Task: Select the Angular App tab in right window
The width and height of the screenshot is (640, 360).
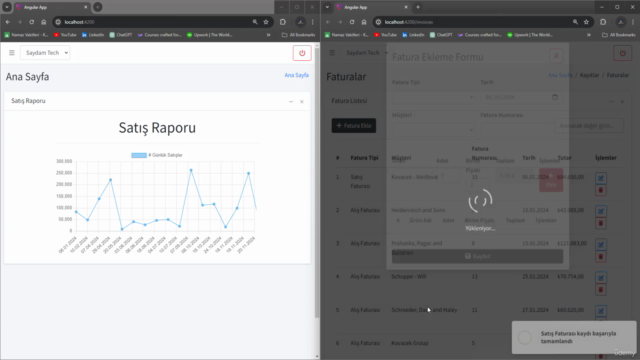Action: click(x=371, y=7)
